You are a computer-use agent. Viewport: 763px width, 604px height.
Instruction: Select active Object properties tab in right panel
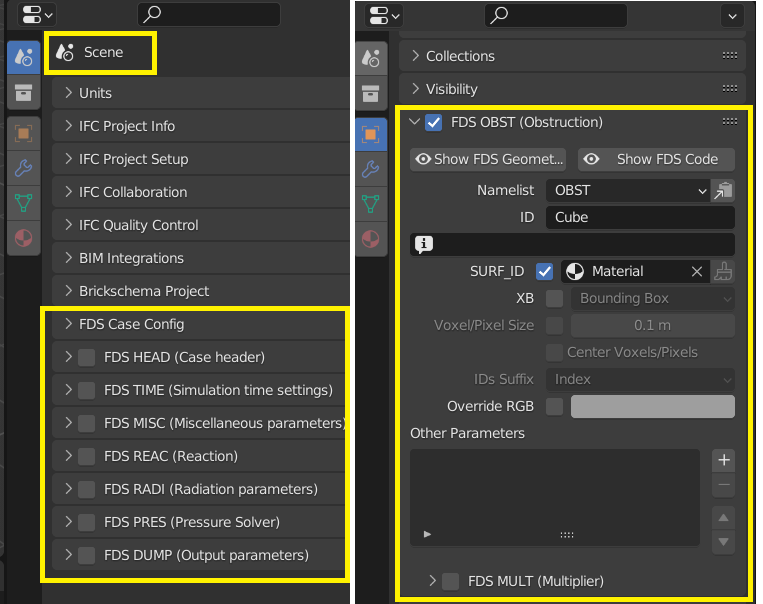click(x=371, y=134)
